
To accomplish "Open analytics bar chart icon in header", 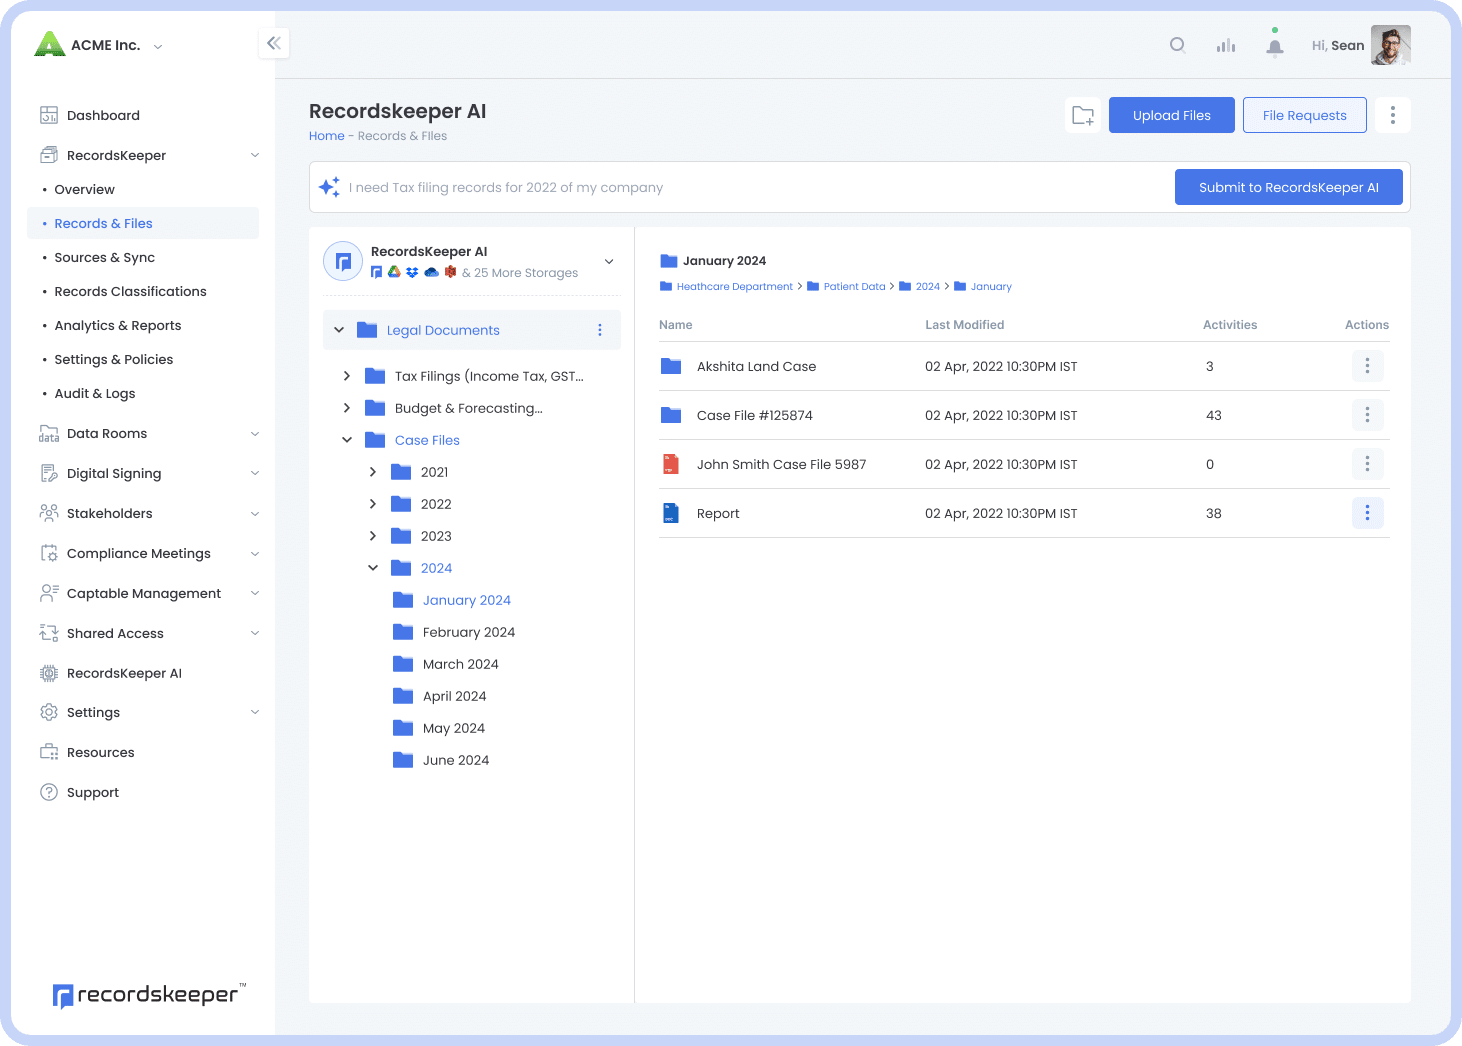I will click(1226, 45).
